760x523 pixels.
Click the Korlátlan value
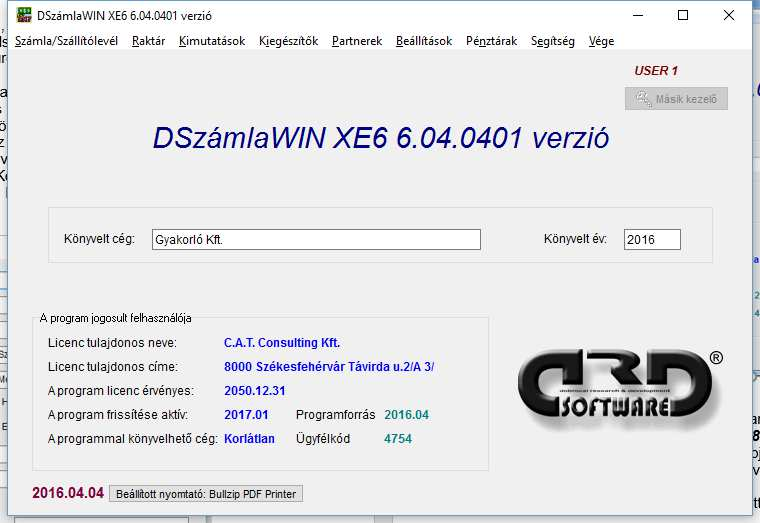[249, 439]
